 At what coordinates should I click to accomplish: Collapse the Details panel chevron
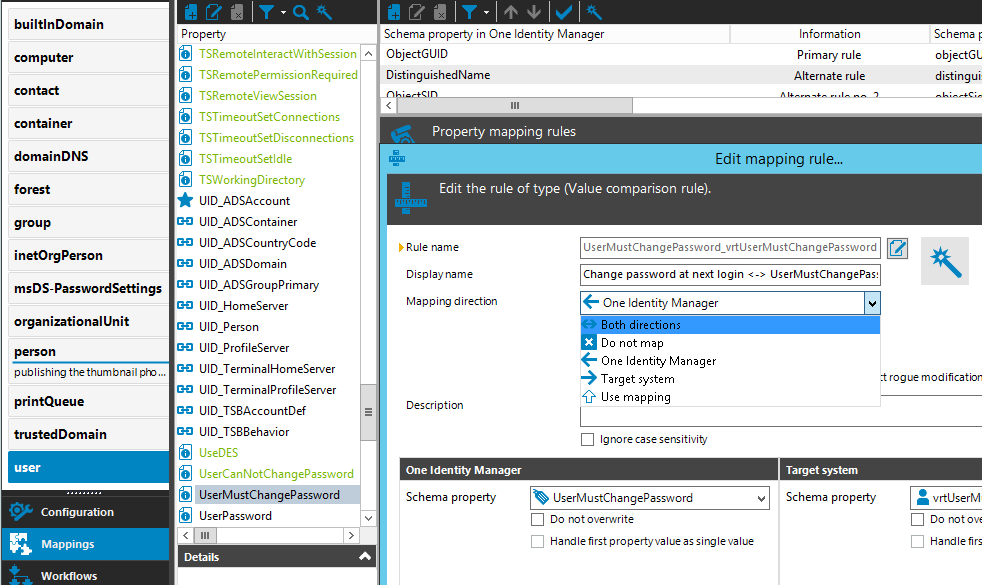[365, 557]
